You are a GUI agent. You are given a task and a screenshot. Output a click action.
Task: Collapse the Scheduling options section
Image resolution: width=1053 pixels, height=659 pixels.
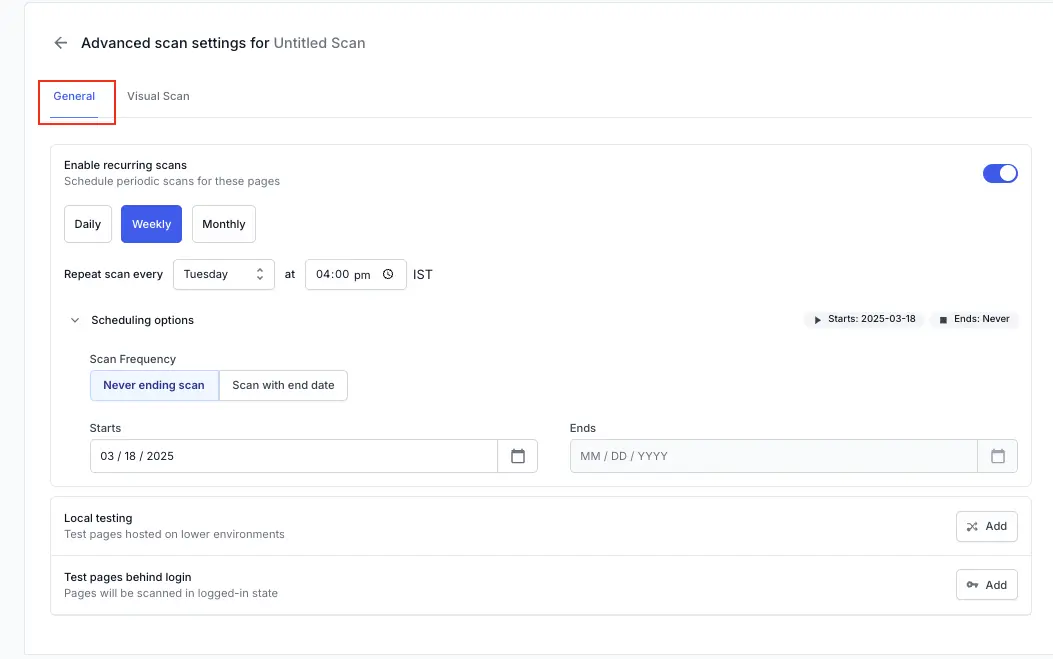click(75, 320)
